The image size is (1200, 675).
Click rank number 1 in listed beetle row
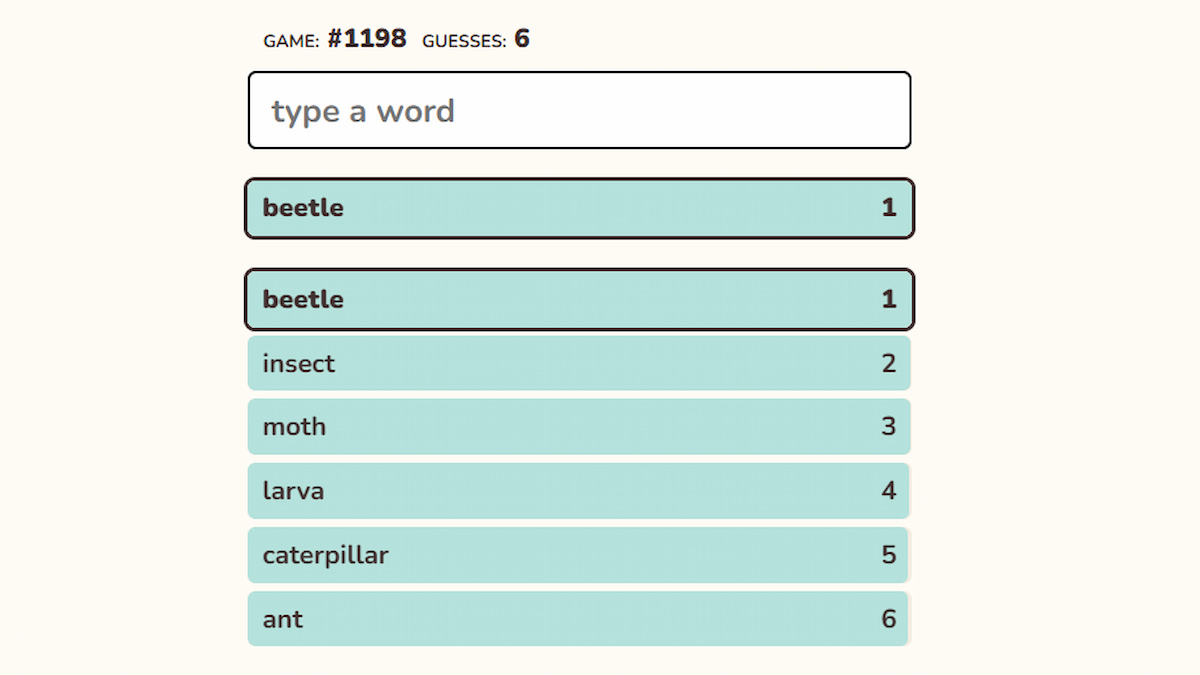pos(889,299)
